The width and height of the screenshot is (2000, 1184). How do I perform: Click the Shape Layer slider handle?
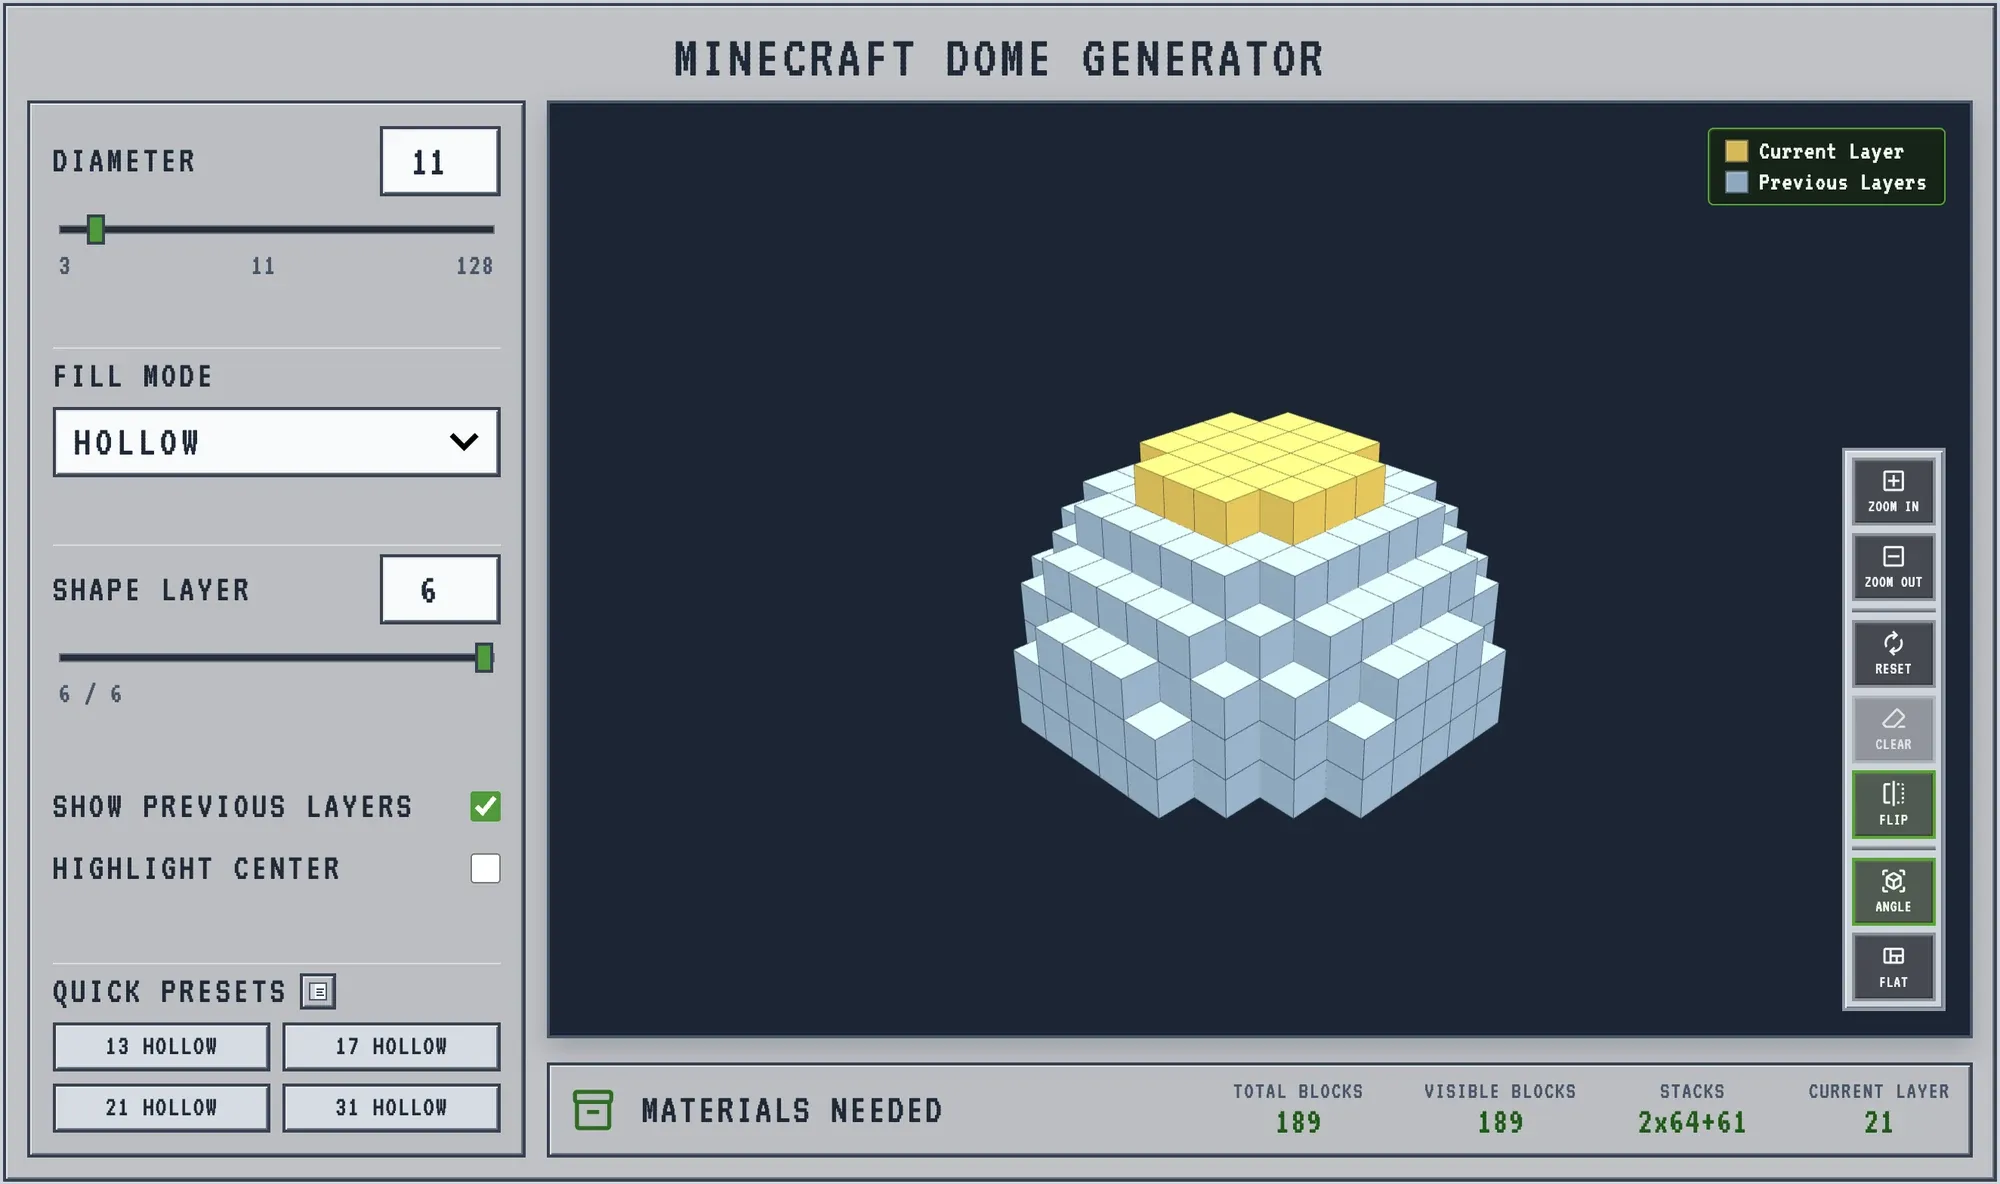pos(484,657)
